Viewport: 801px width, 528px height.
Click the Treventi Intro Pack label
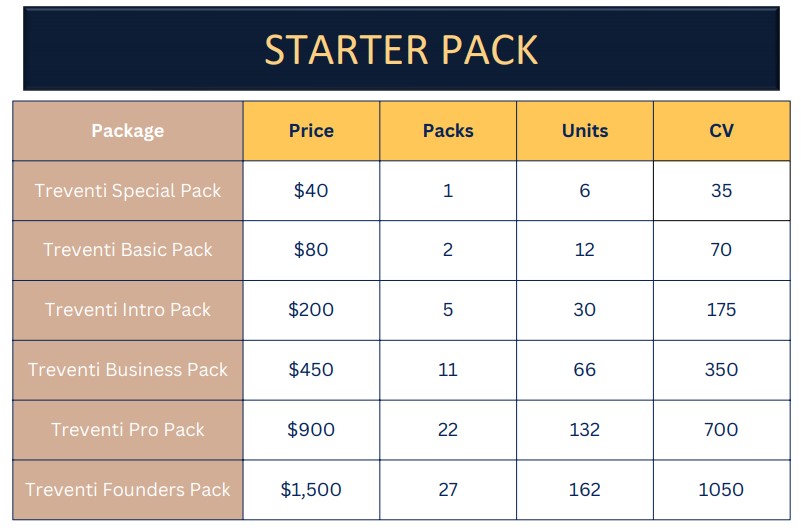[127, 310]
